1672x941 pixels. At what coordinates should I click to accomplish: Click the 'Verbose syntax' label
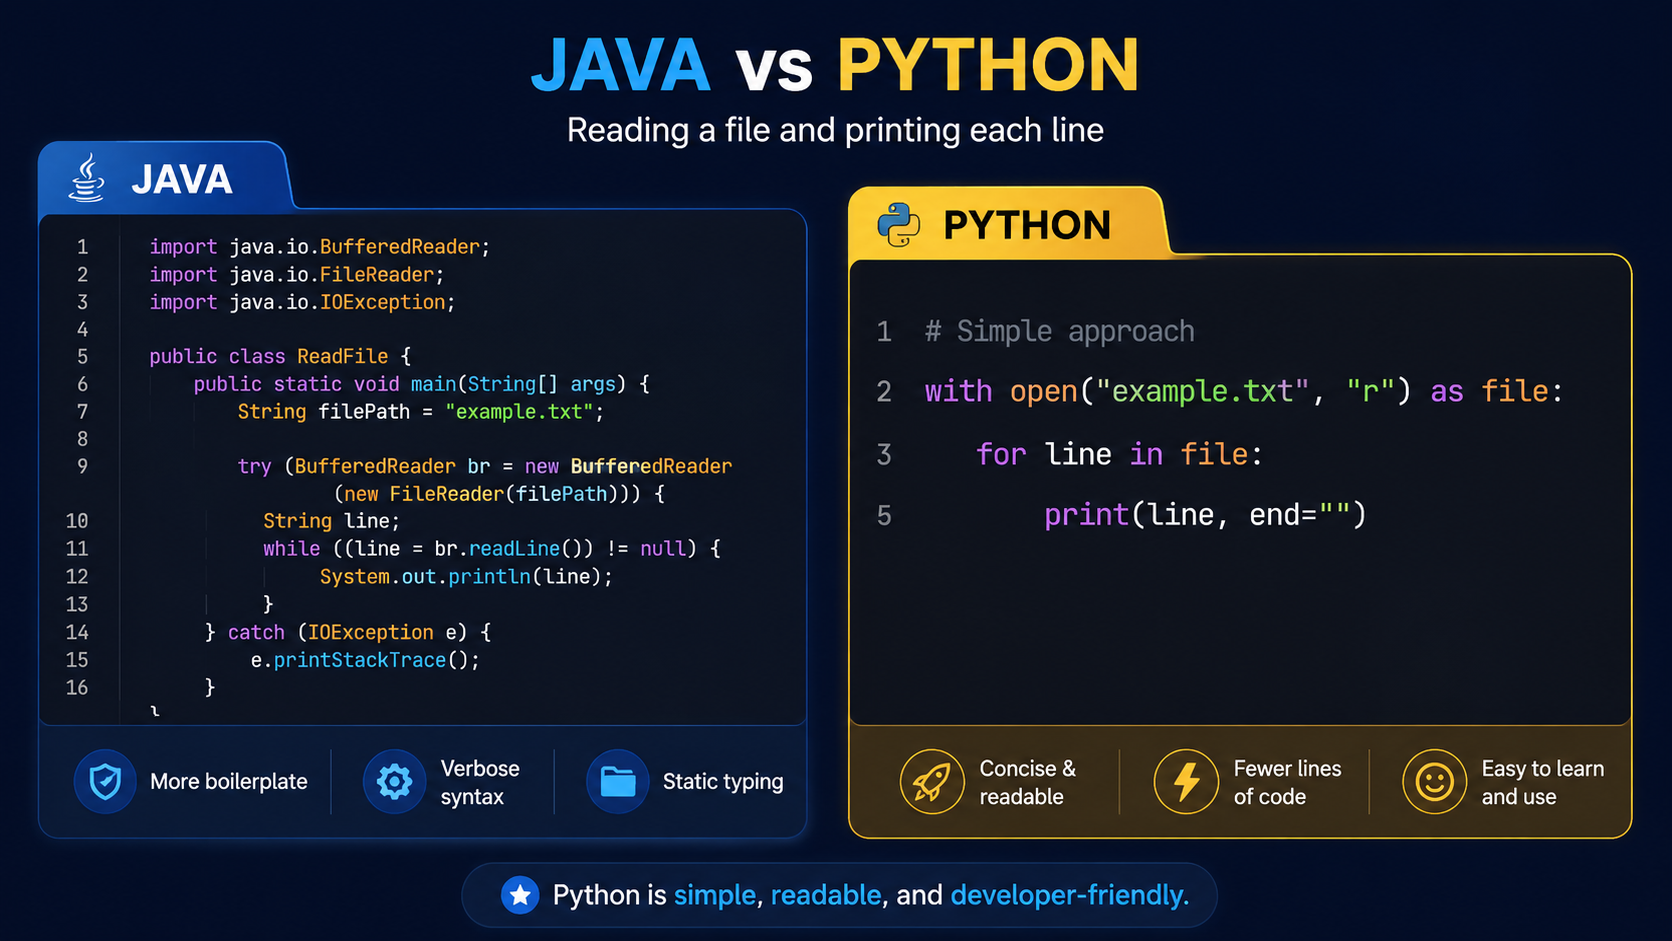[x=480, y=782]
